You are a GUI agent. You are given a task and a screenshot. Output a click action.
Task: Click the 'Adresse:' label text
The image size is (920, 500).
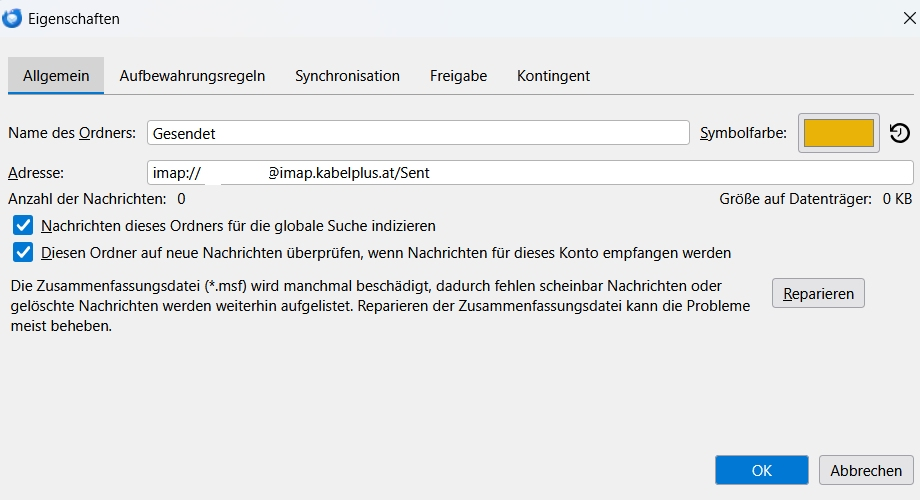click(x=36, y=173)
